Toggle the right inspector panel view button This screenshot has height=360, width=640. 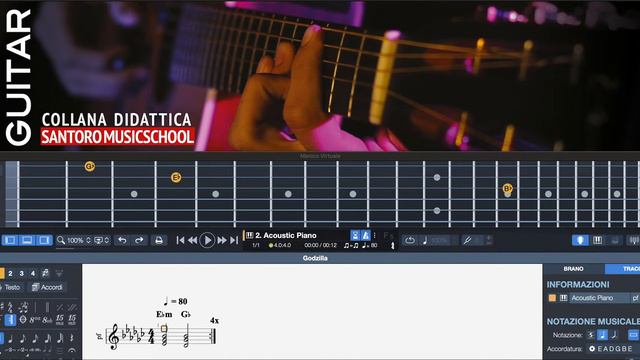pos(44,240)
